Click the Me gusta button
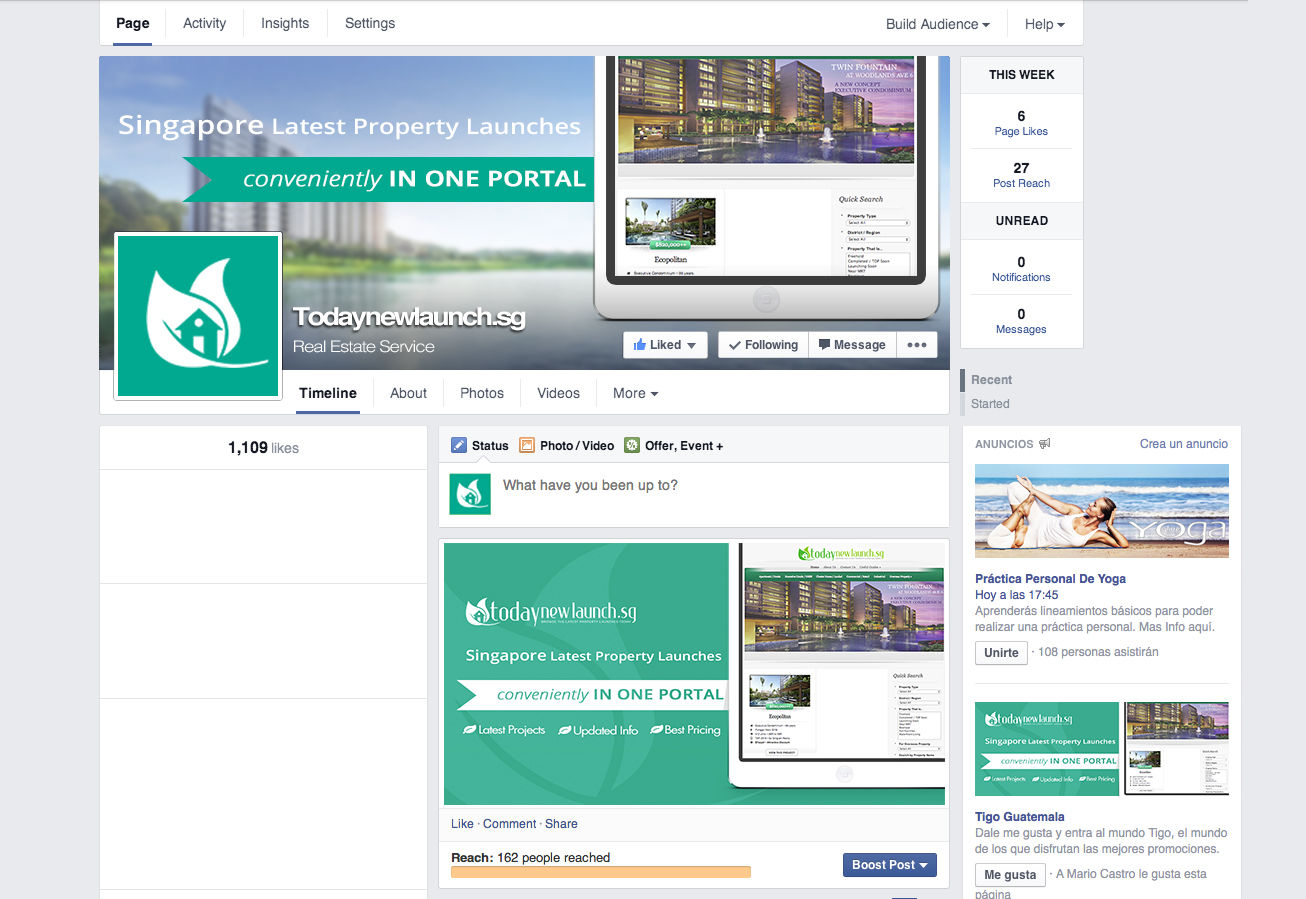The width and height of the screenshot is (1306, 899). [1010, 875]
